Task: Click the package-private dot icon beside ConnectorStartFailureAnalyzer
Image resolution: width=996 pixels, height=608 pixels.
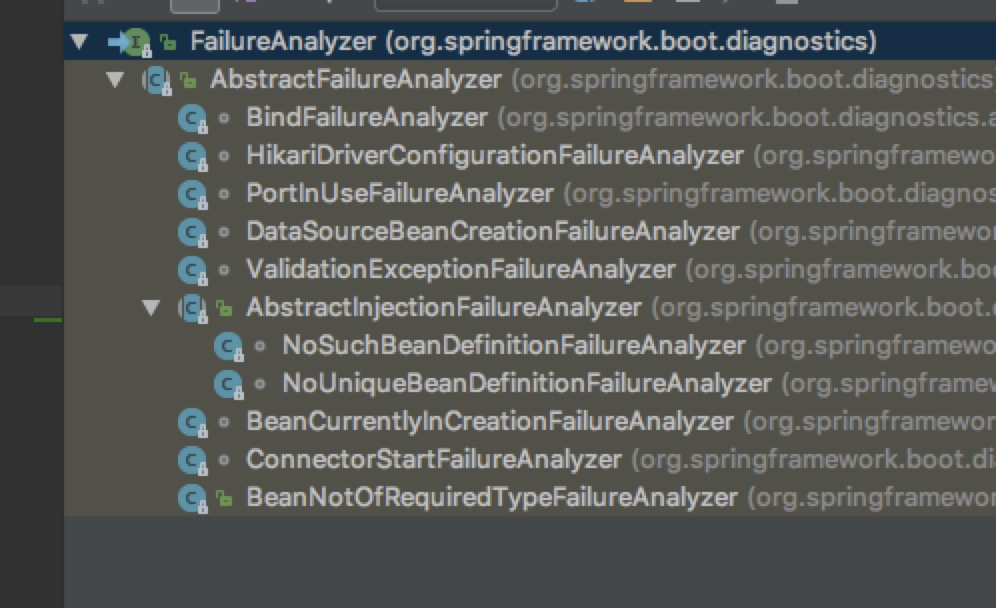Action: click(x=224, y=460)
